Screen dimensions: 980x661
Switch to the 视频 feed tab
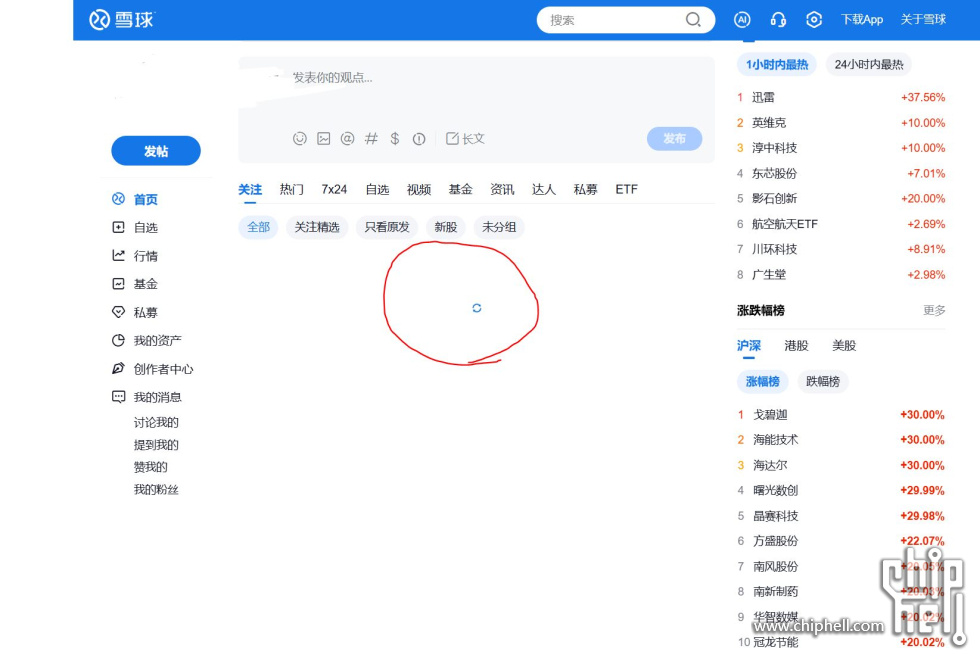tap(419, 189)
